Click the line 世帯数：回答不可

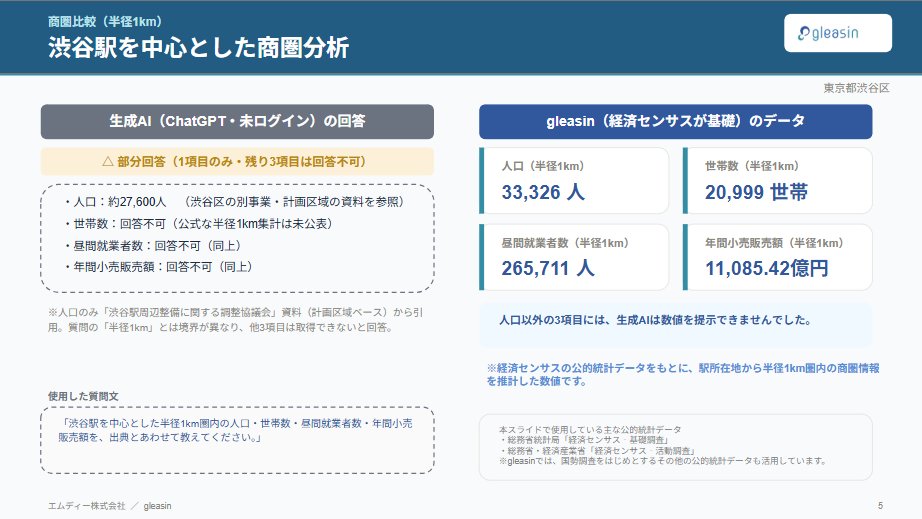pos(200,223)
